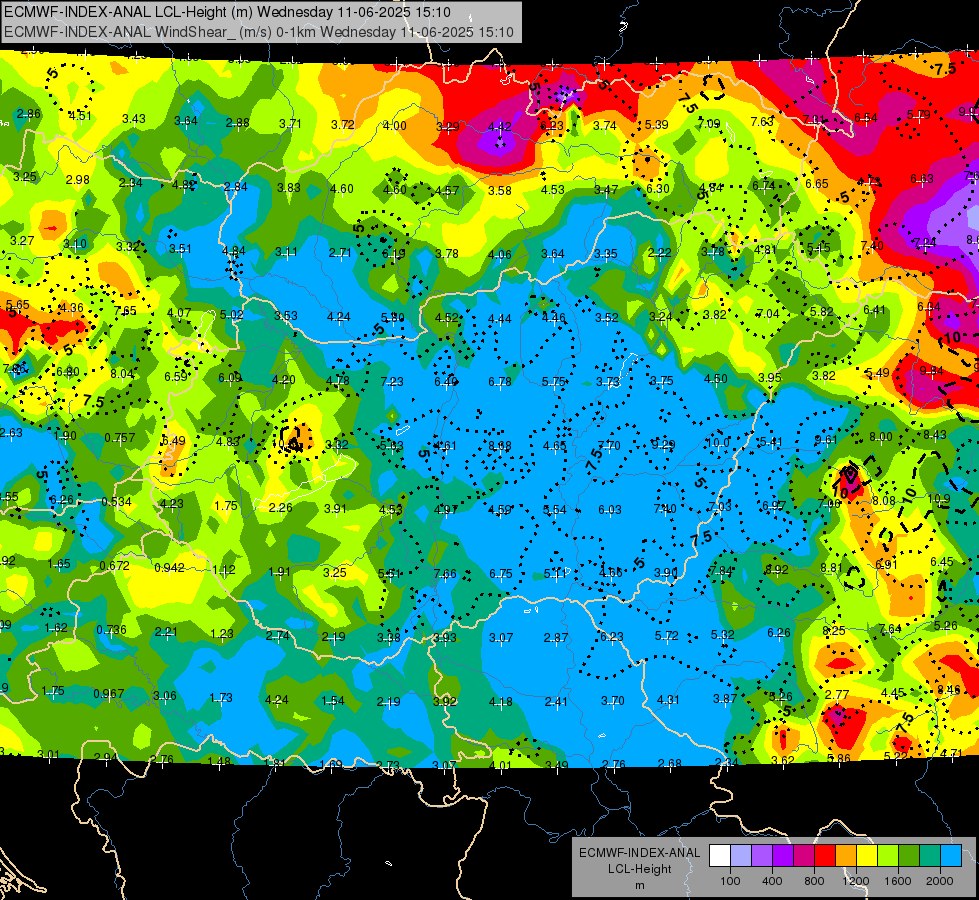Click the map value 2.86
Image resolution: width=979 pixels, height=900 pixels.
(29, 114)
